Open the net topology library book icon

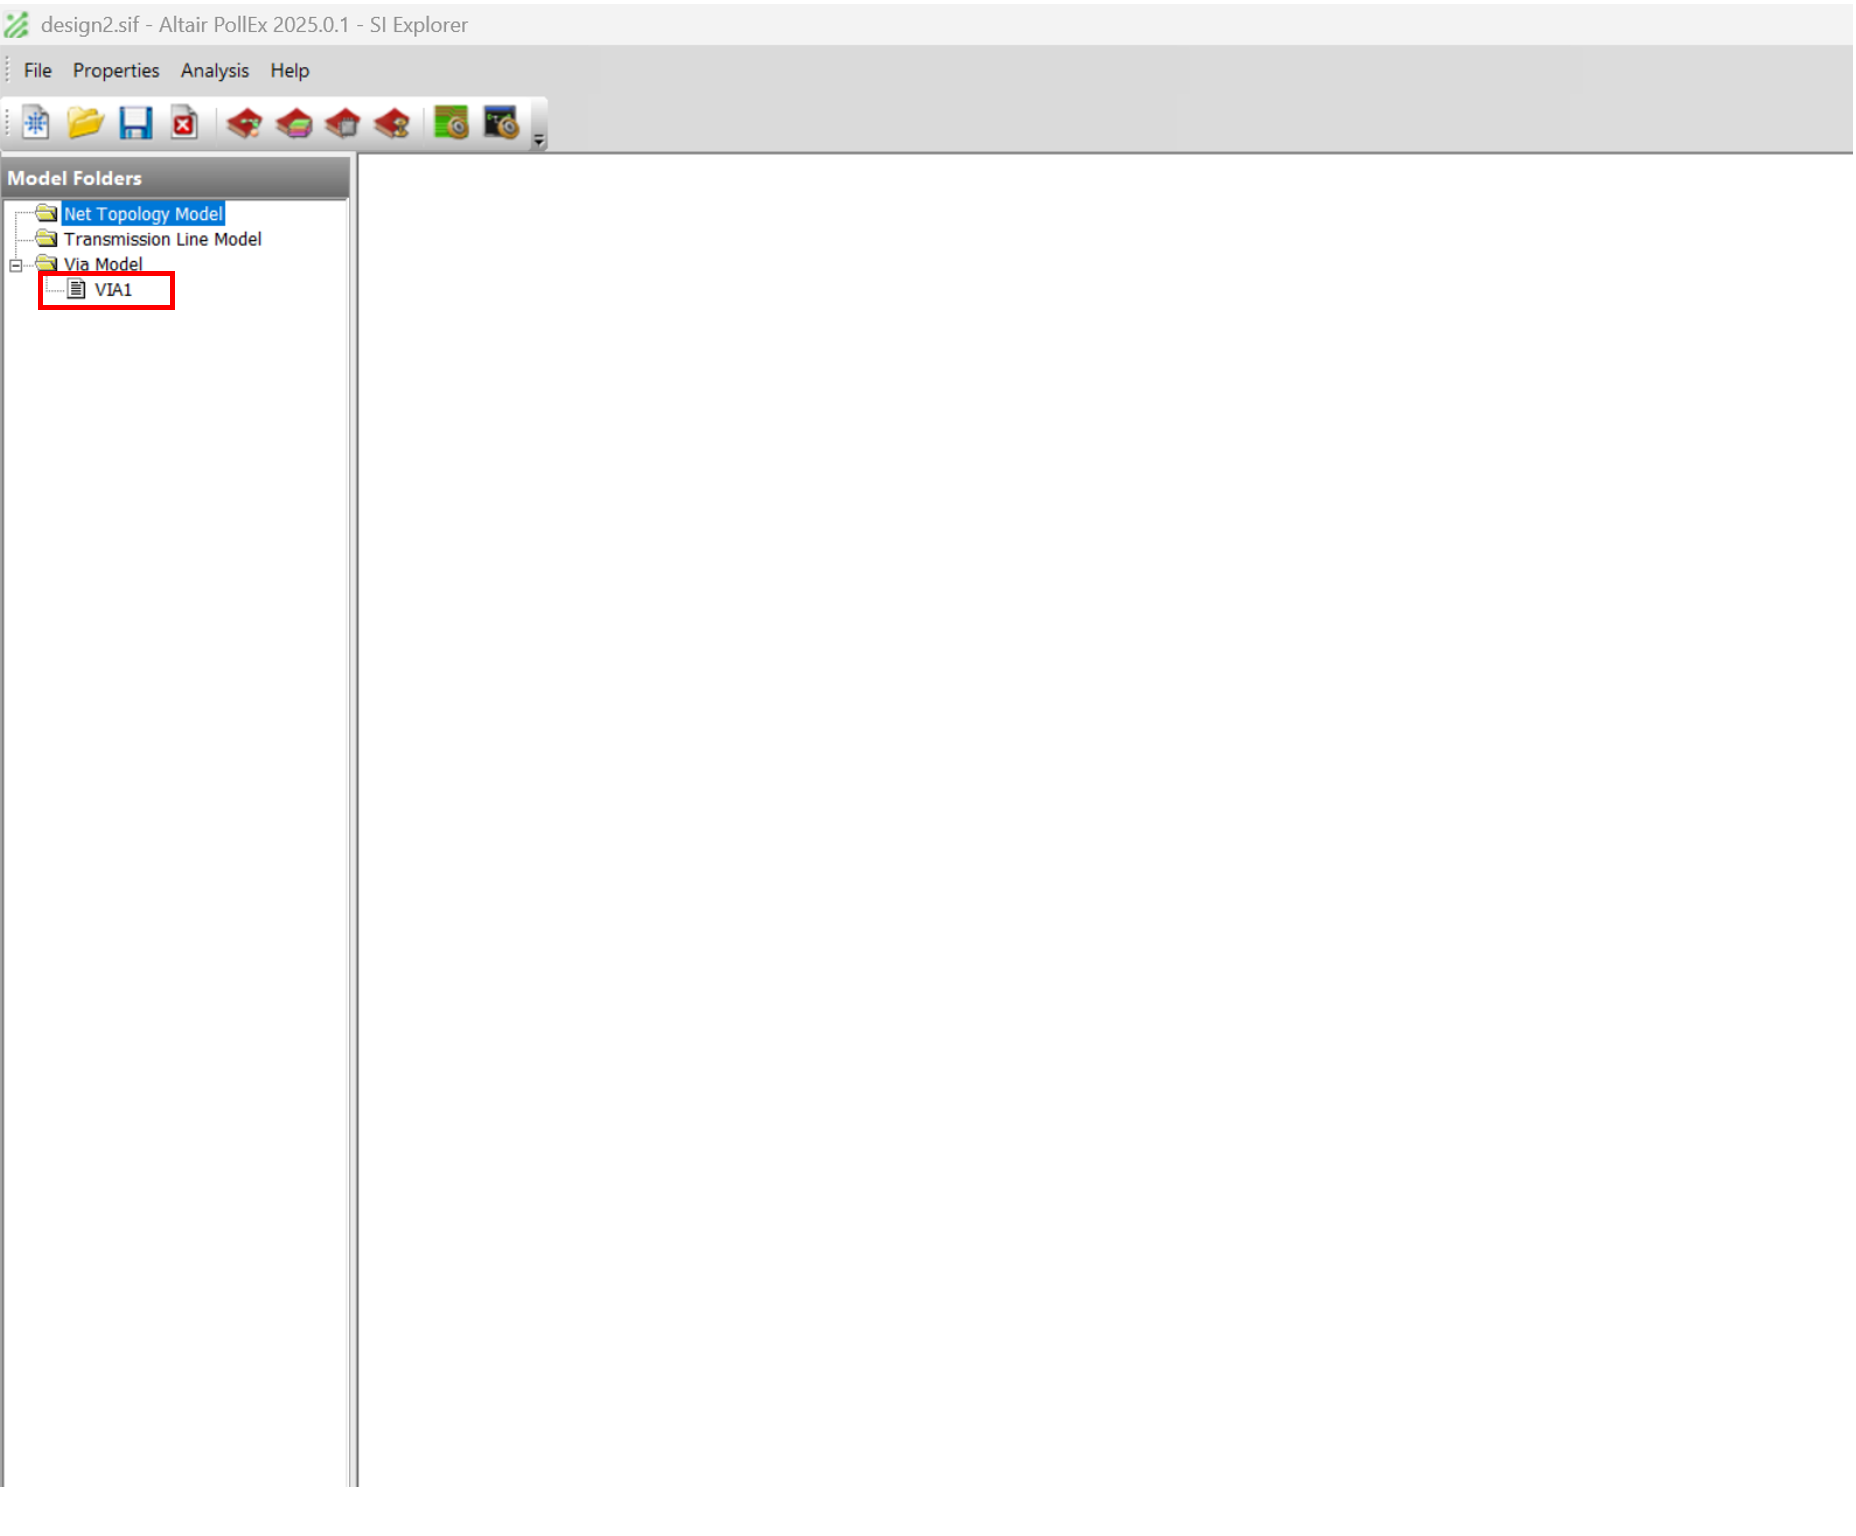tap(244, 123)
